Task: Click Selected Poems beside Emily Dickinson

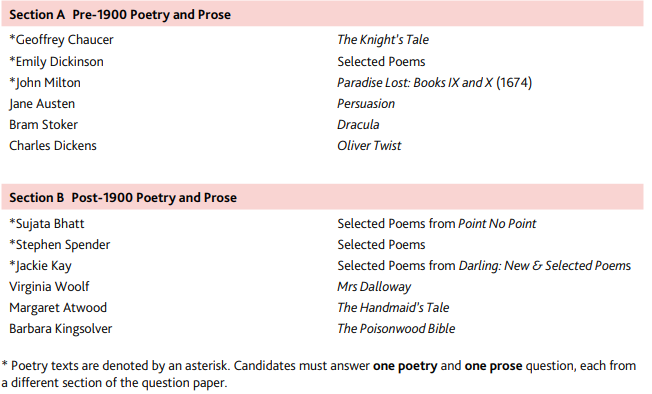Action: (381, 62)
